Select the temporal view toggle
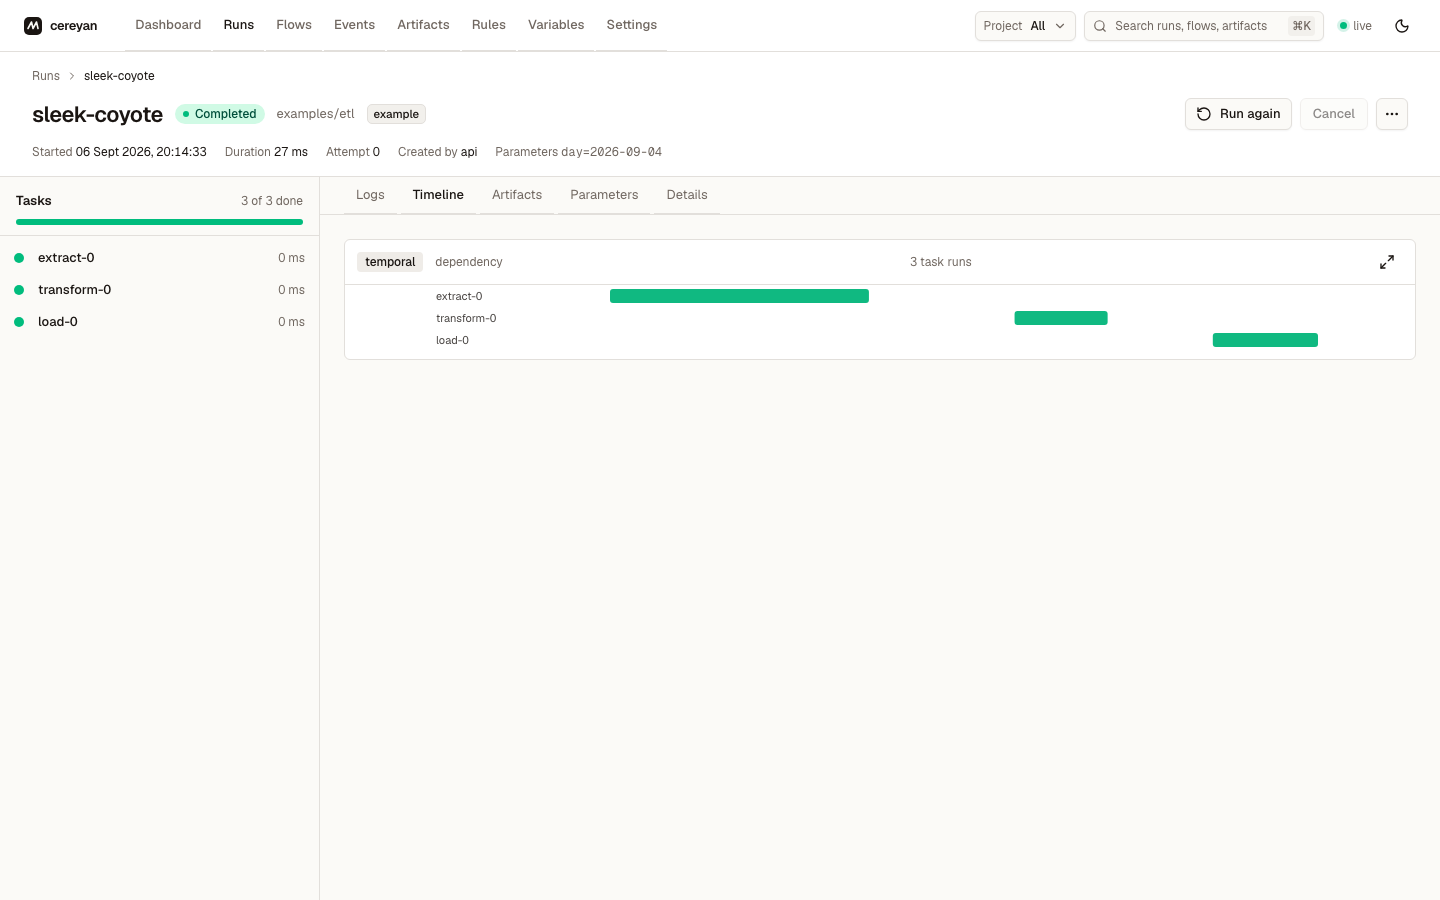Screen dimensions: 1440x900 pyautogui.click(x=390, y=262)
